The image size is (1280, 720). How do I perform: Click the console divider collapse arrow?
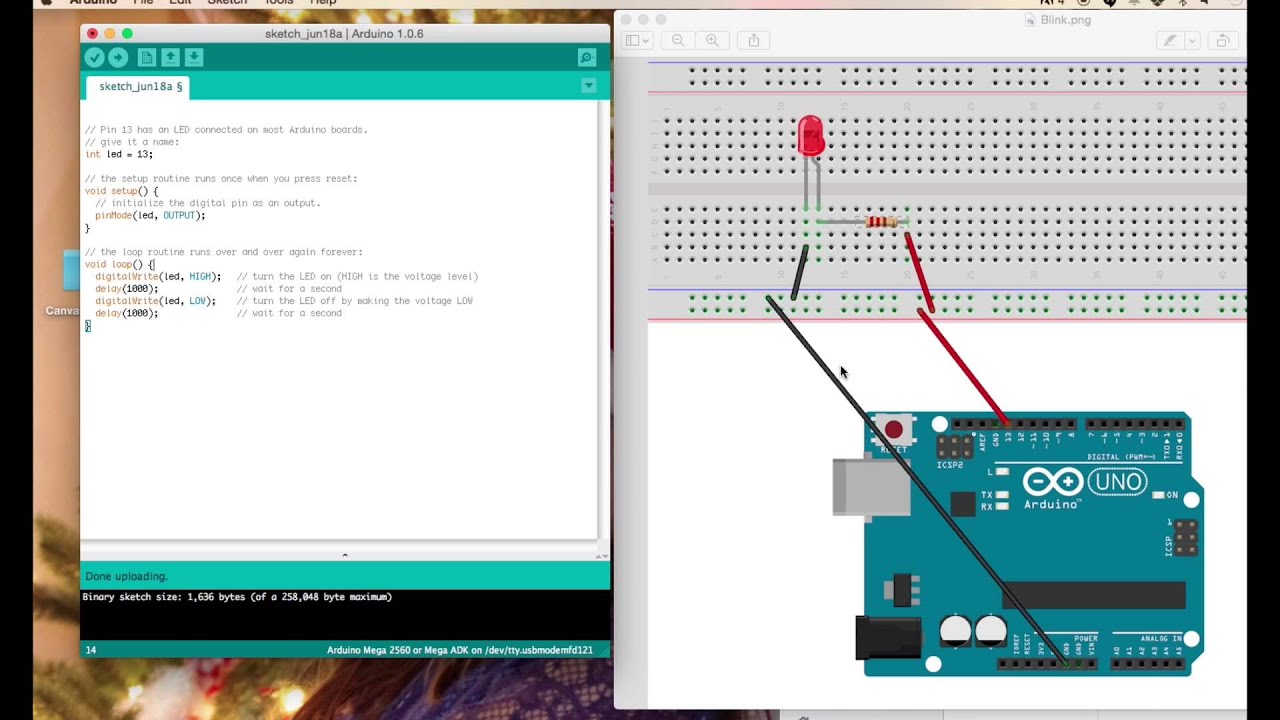(345, 555)
